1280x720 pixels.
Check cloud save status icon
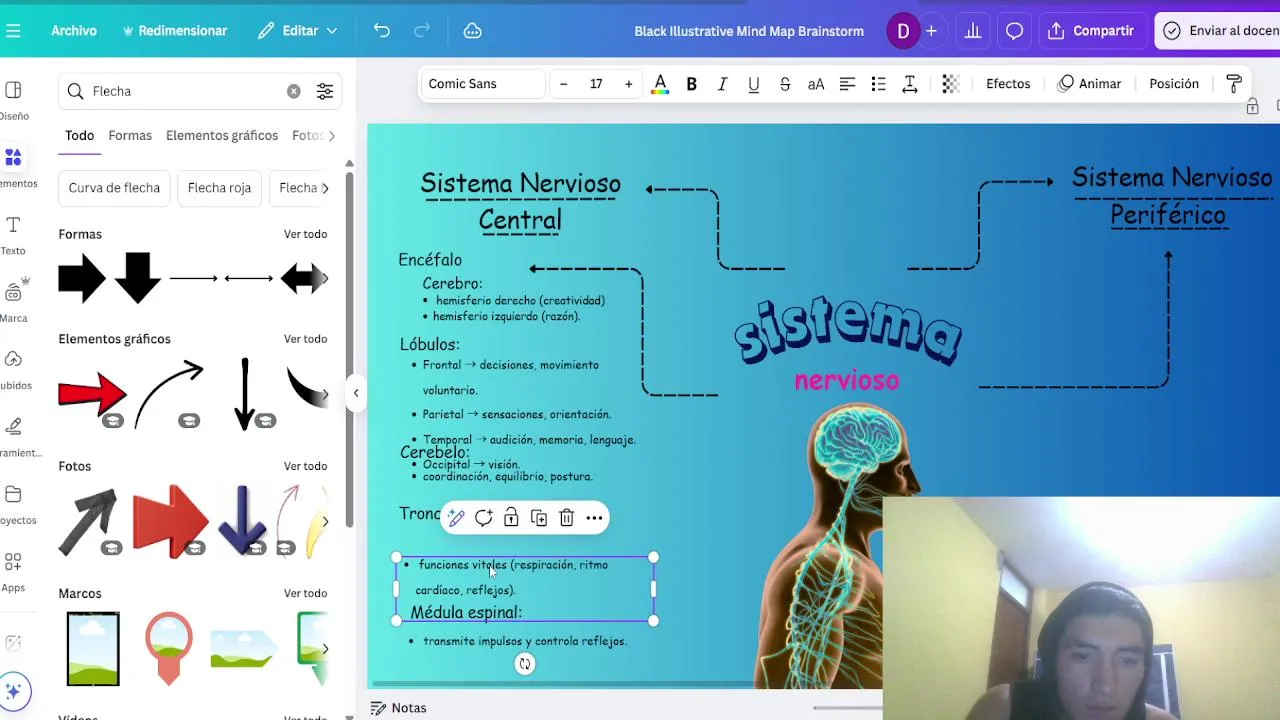(x=473, y=31)
